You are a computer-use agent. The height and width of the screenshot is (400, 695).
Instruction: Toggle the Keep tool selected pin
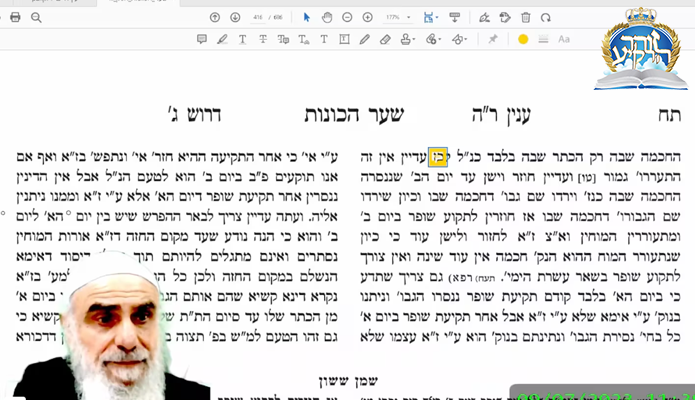point(492,40)
